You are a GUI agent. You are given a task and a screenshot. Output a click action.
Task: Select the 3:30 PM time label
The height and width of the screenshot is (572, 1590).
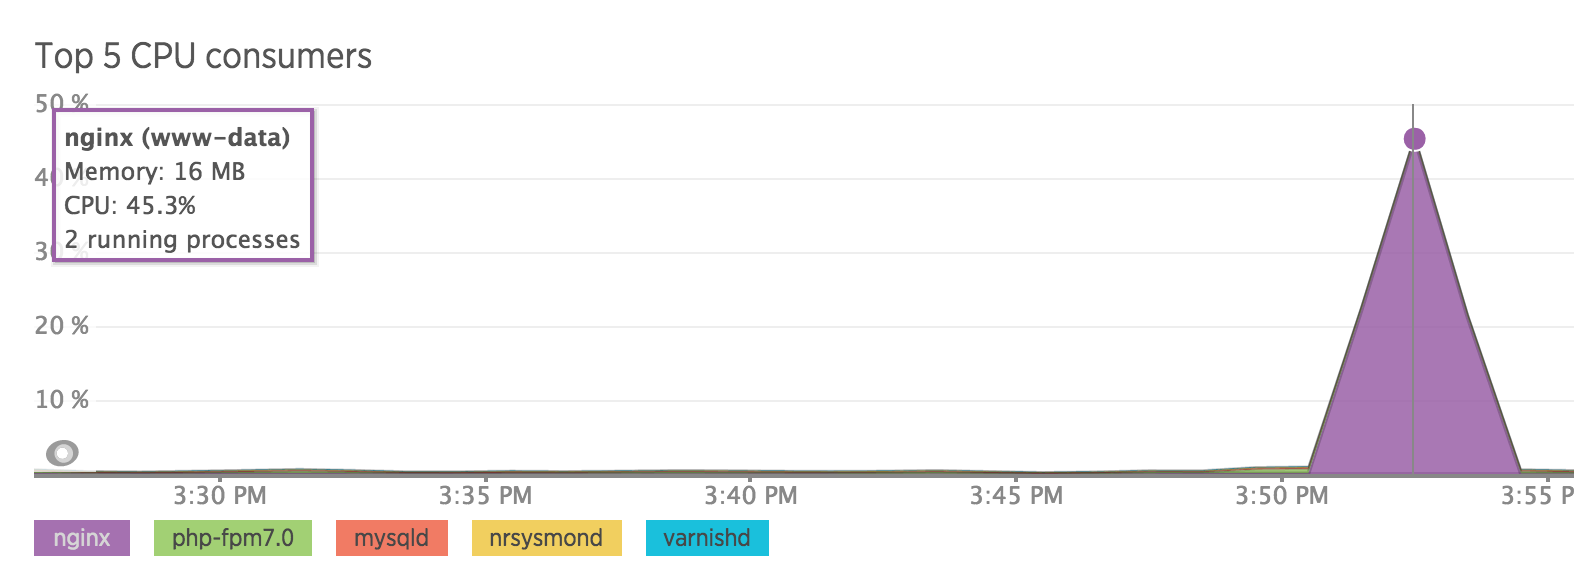[x=220, y=496]
